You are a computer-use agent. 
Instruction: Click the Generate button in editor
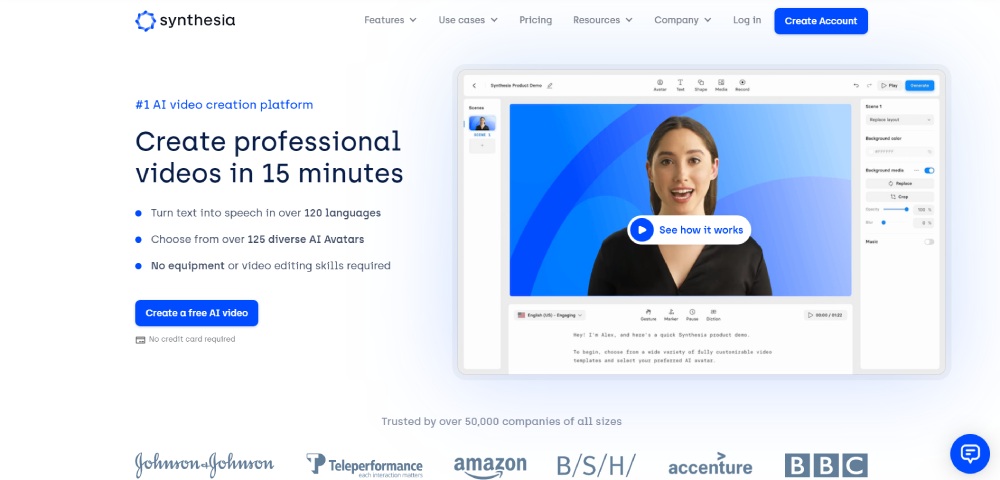click(920, 85)
